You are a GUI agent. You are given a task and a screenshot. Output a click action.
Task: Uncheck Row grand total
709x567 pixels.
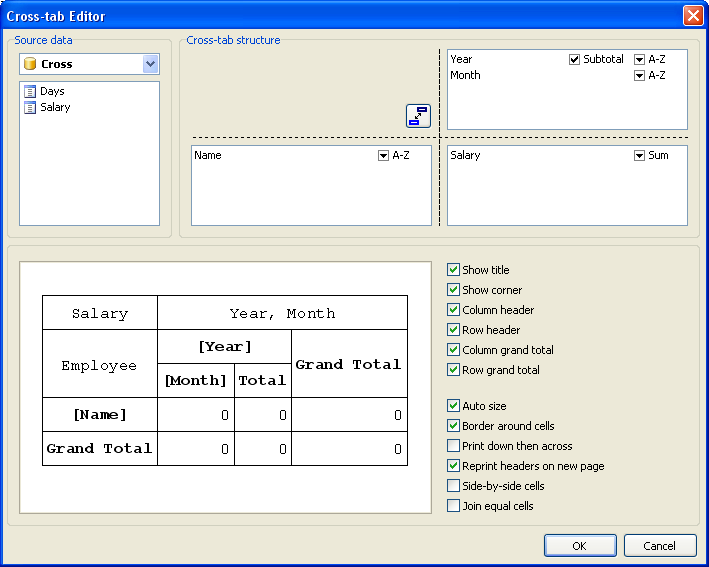point(454,370)
